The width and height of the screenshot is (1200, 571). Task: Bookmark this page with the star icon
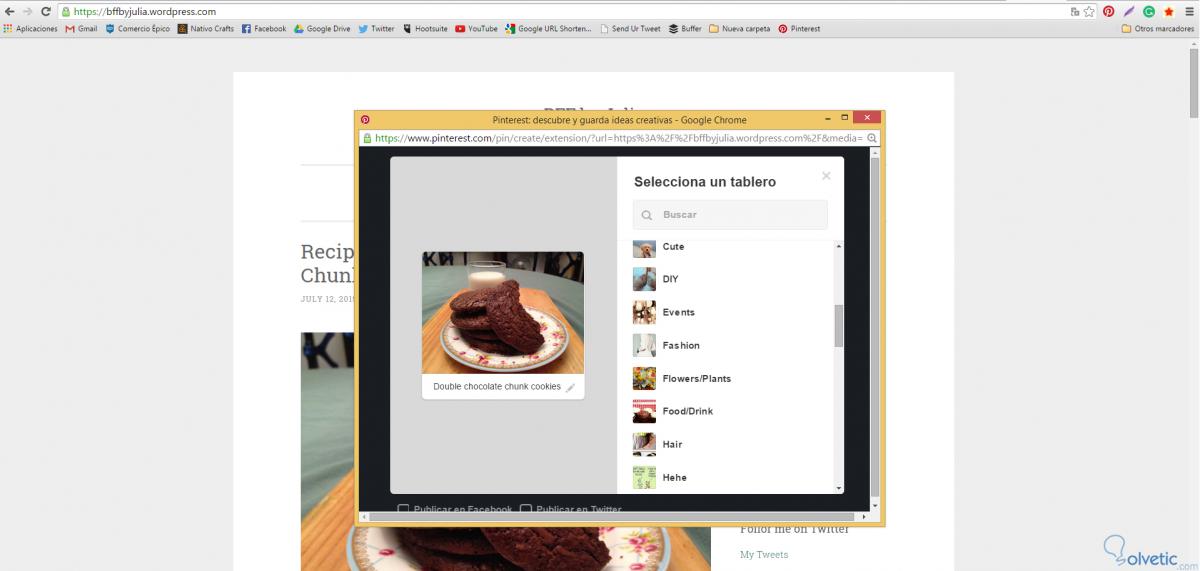click(x=1088, y=12)
